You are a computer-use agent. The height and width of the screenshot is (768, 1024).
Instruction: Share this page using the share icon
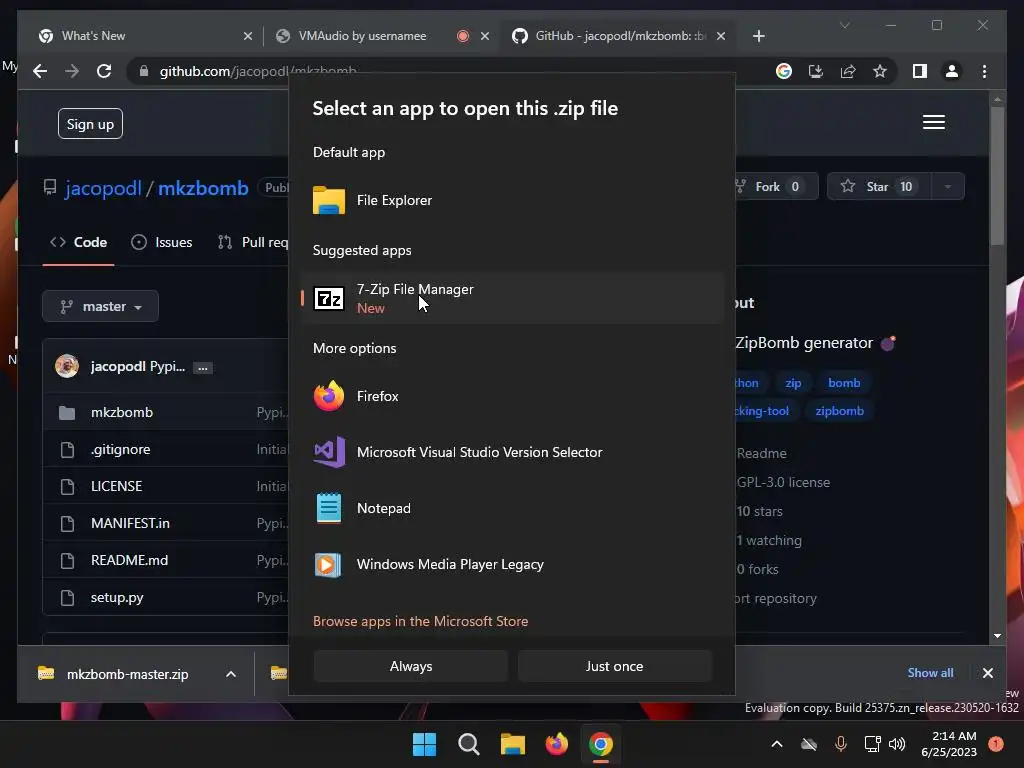coord(848,71)
